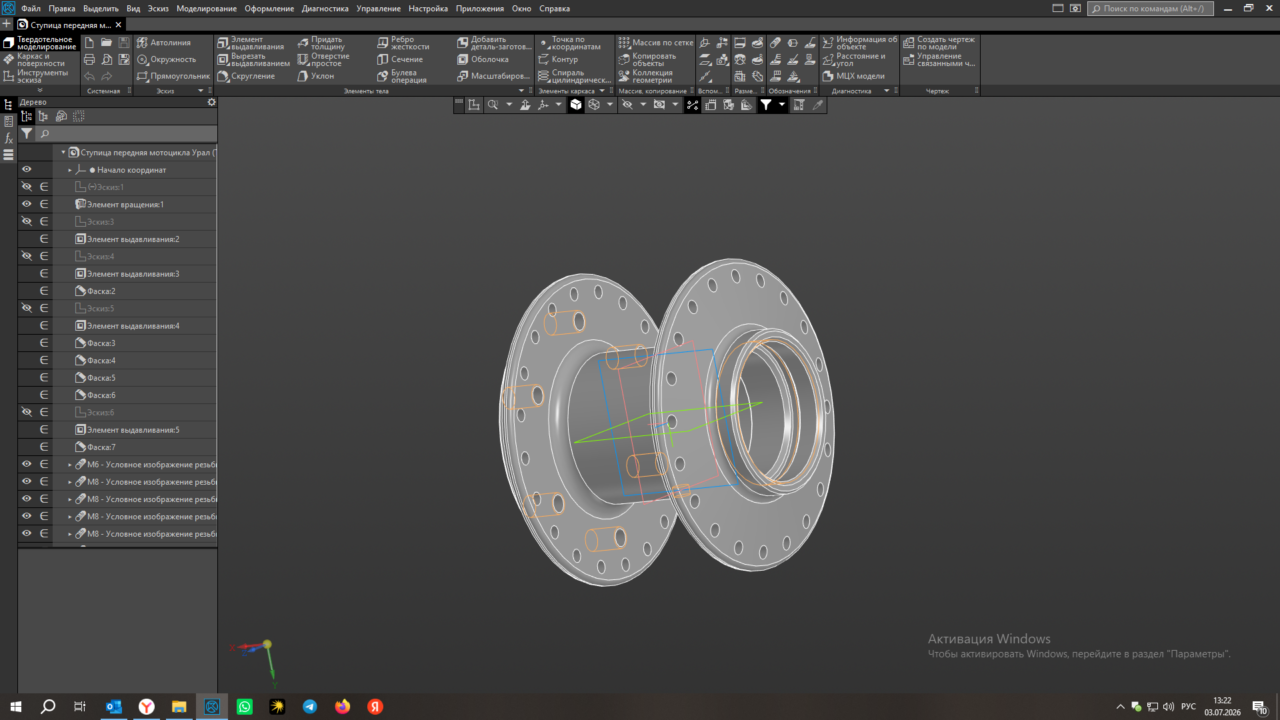
Task: Select the Массив по сетке tool
Action: point(655,43)
